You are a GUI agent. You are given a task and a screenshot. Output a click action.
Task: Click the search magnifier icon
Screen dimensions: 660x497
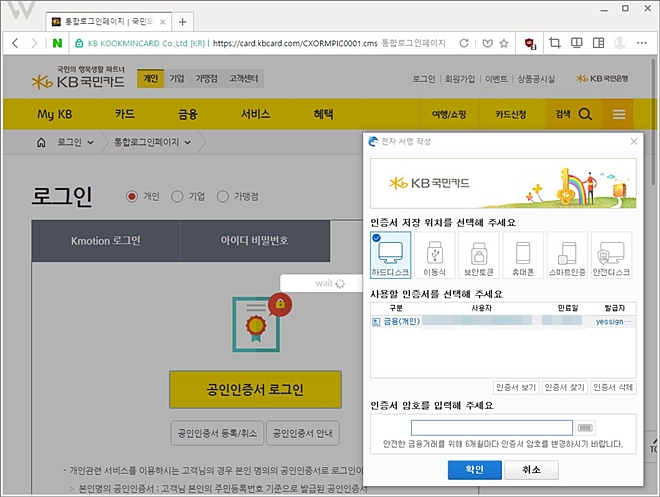coord(585,114)
